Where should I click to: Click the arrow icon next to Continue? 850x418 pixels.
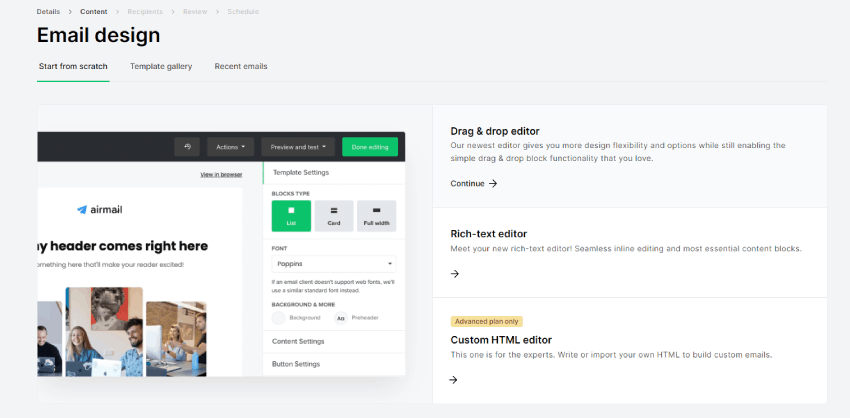[493, 184]
